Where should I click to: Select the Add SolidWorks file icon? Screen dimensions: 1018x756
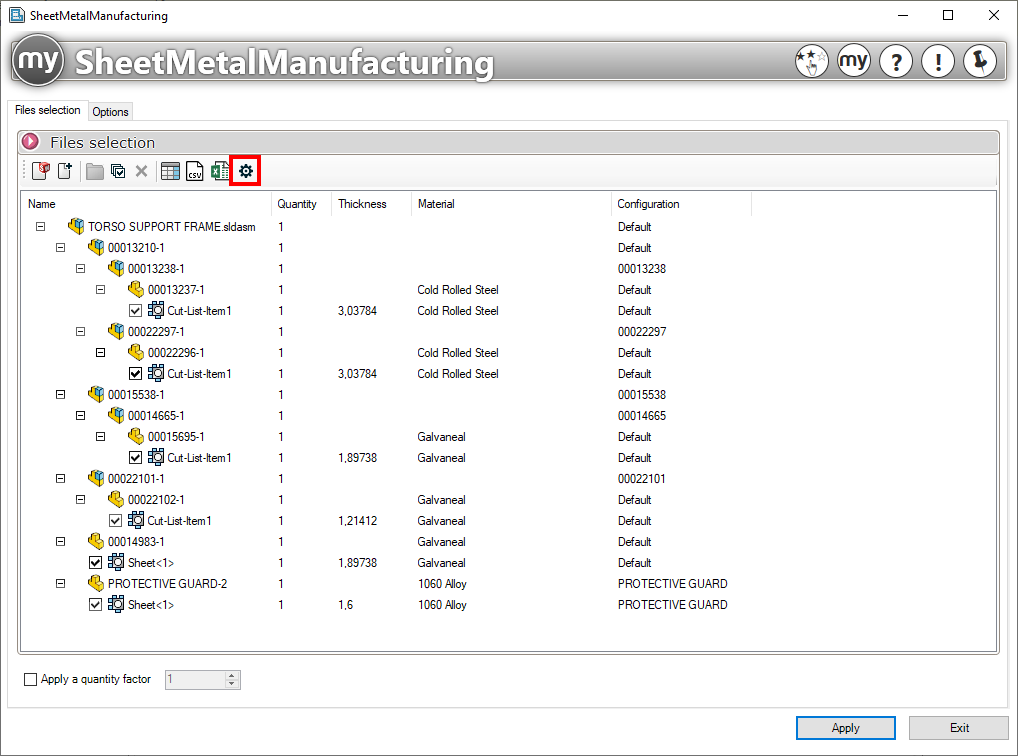(x=40, y=170)
